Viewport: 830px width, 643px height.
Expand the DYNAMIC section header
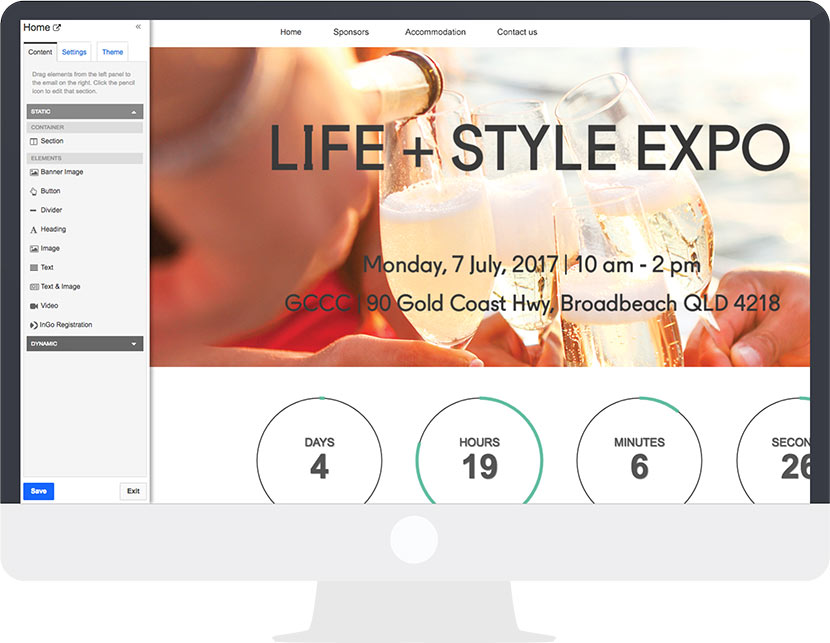(x=85, y=343)
